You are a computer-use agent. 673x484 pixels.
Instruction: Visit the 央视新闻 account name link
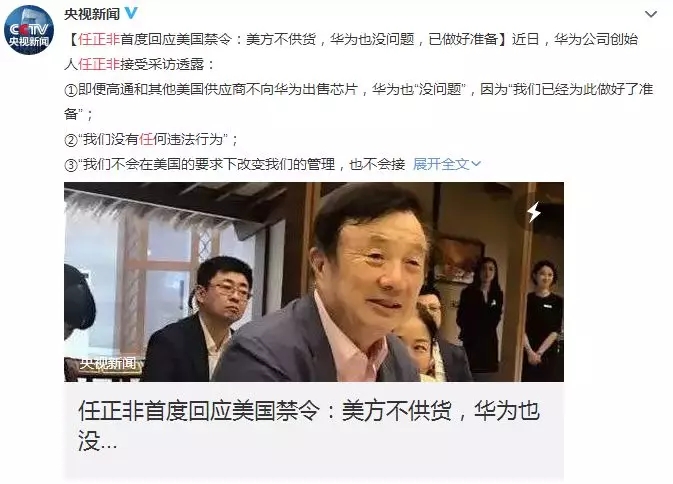[92, 14]
